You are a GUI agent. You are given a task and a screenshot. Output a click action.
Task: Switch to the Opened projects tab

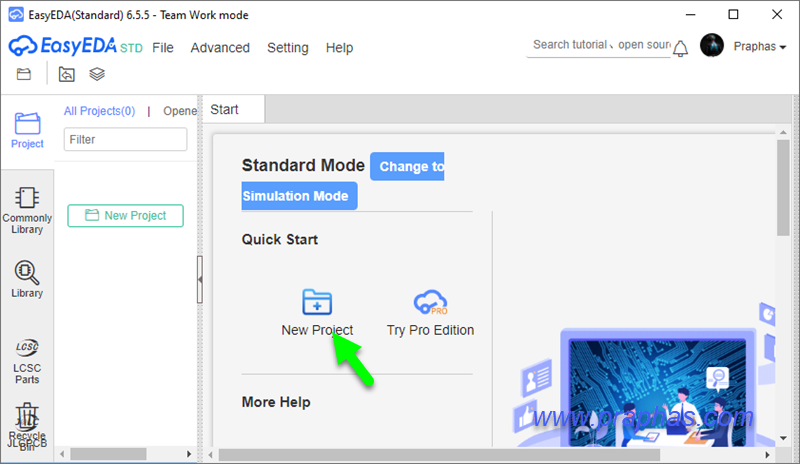[x=180, y=111]
